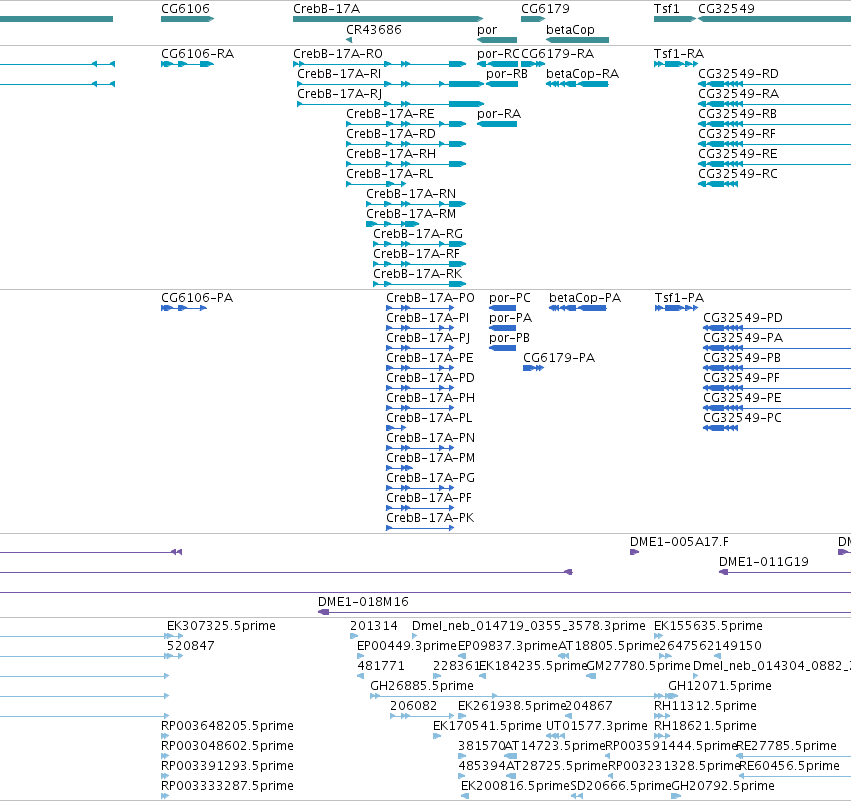Select the CrebB-17A-PO protein label
The image size is (851, 801).
tap(430, 298)
